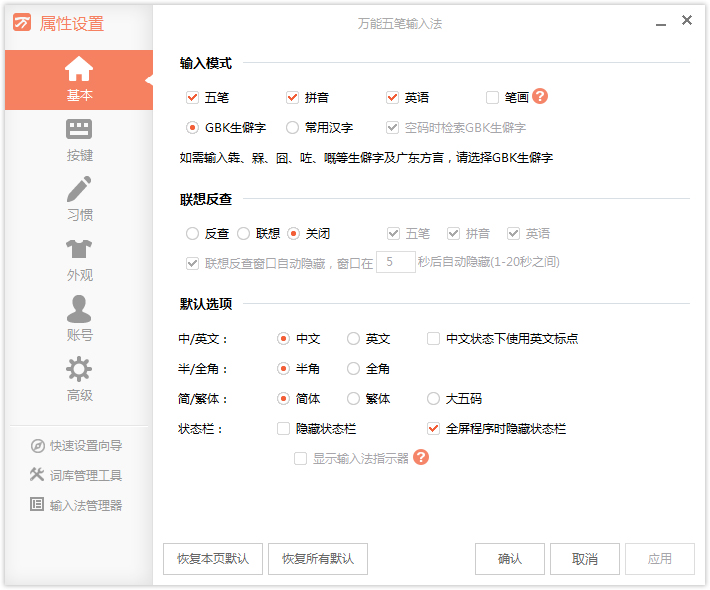Click the 取消 button
The image size is (710, 590).
point(585,559)
